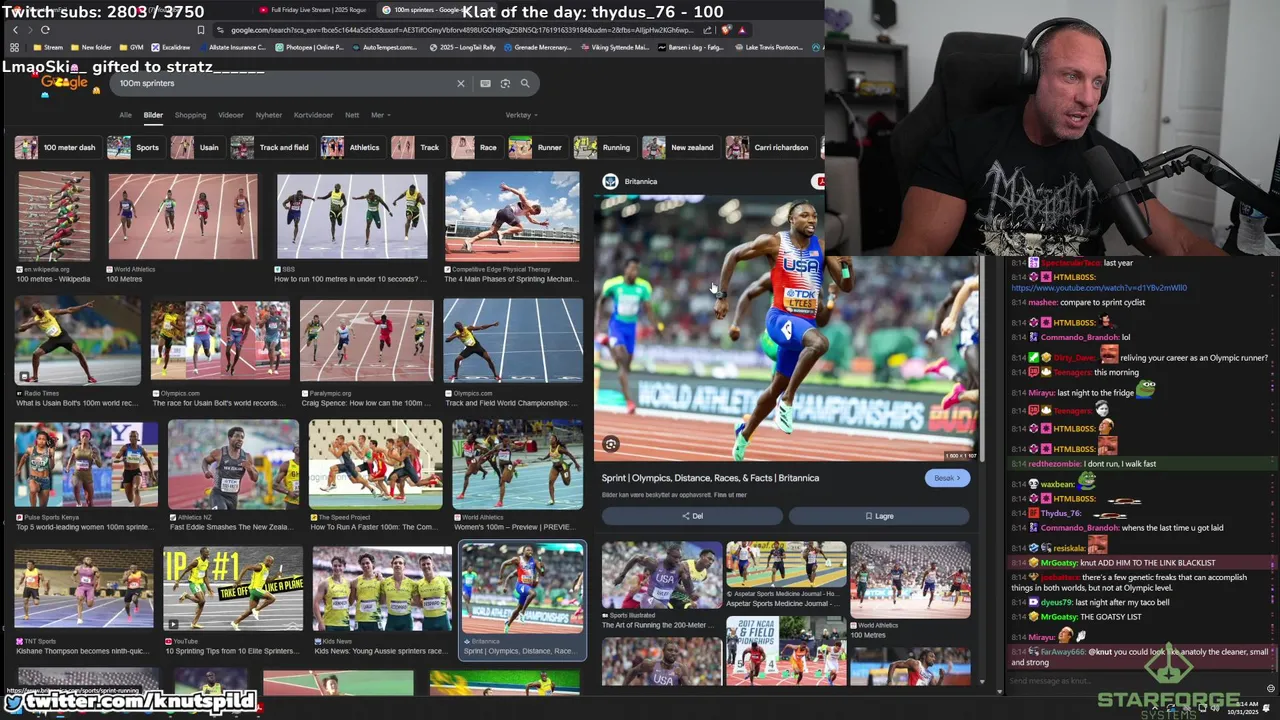Switch to the Shopping tab
The width and height of the screenshot is (1280, 720).
click(x=190, y=115)
